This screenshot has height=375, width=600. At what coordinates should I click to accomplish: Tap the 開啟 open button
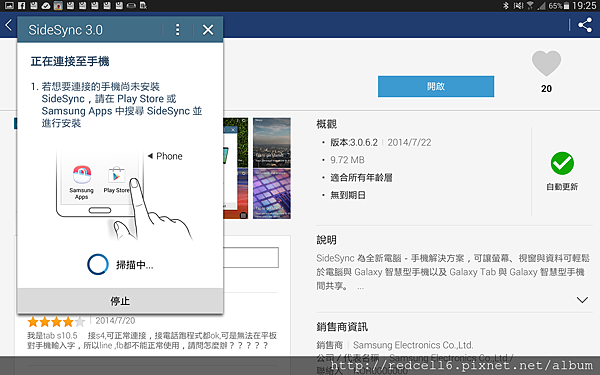click(x=436, y=86)
